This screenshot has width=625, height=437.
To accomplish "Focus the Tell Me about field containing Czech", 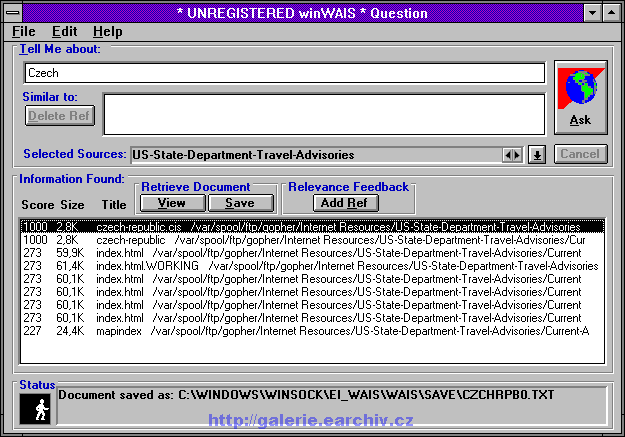I will (x=285, y=73).
